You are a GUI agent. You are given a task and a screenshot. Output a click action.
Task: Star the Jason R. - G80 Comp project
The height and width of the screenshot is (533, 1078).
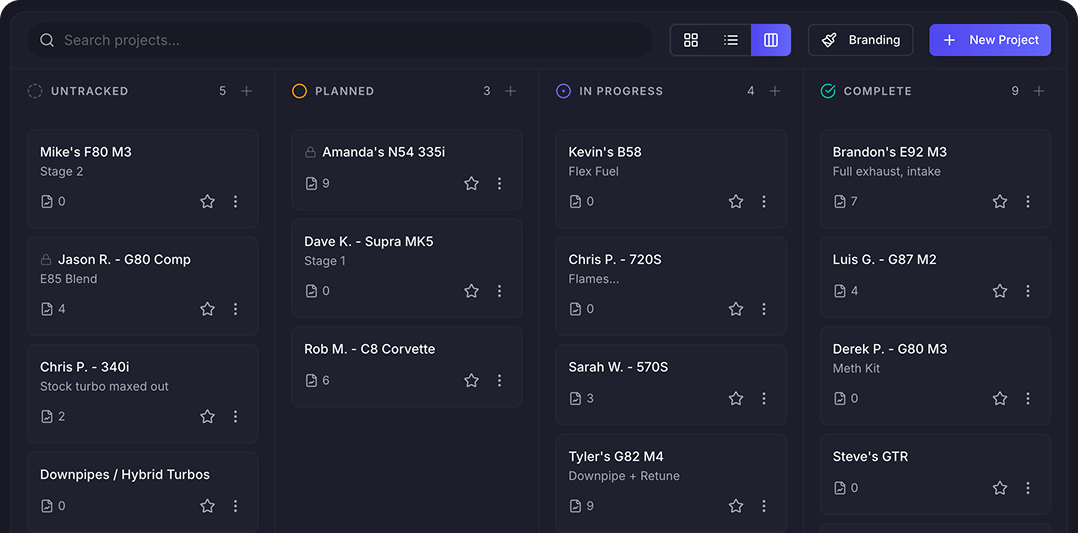(x=208, y=309)
